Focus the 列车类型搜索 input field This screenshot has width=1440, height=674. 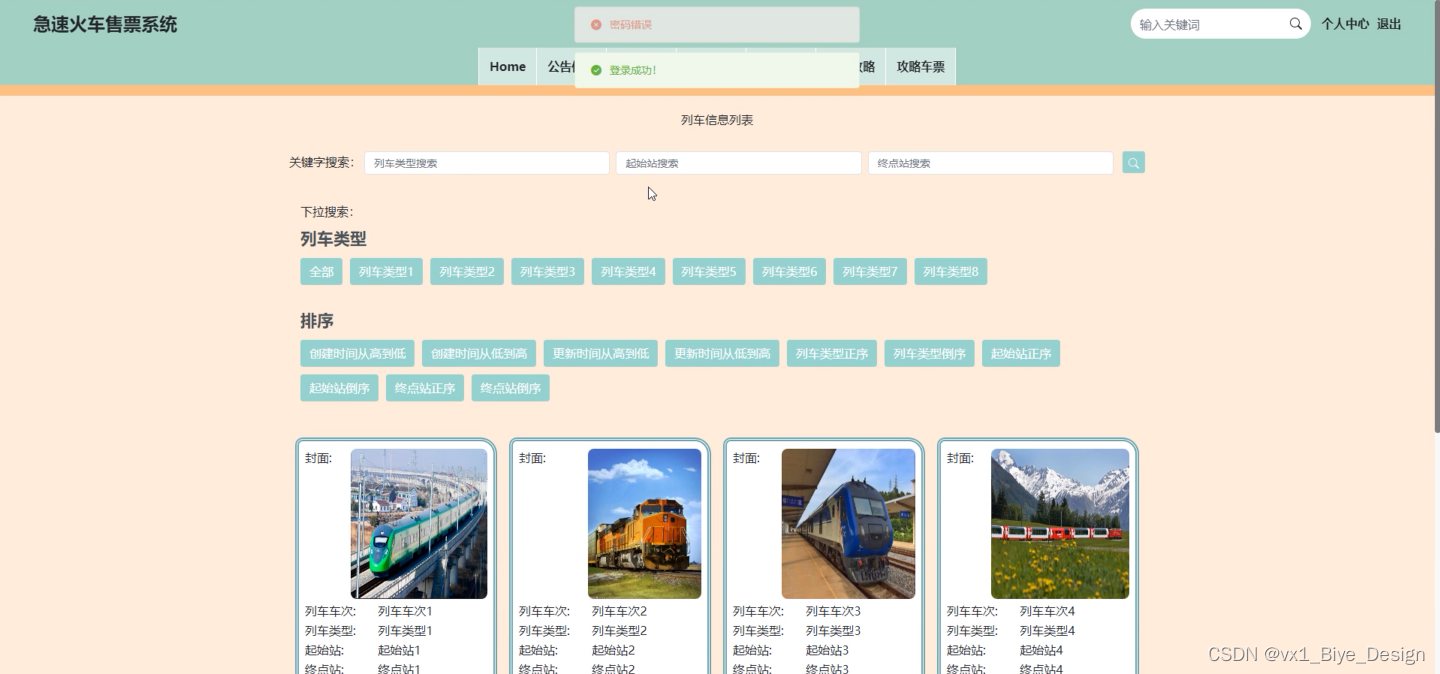(487, 163)
